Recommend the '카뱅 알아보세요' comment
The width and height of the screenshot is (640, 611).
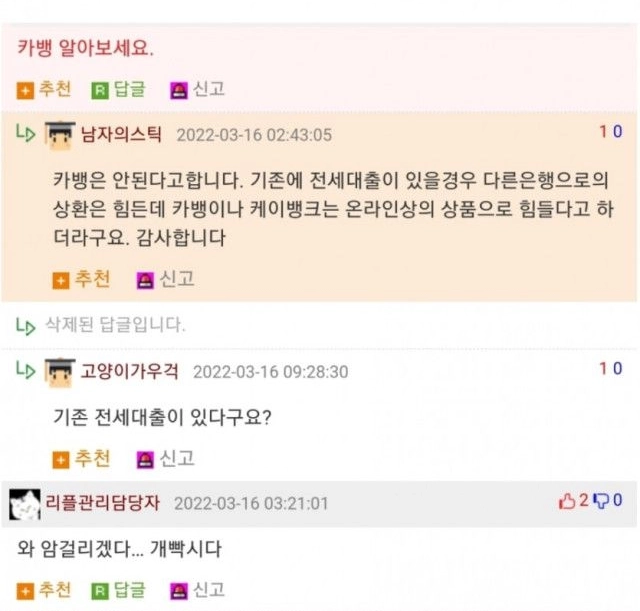tap(44, 89)
